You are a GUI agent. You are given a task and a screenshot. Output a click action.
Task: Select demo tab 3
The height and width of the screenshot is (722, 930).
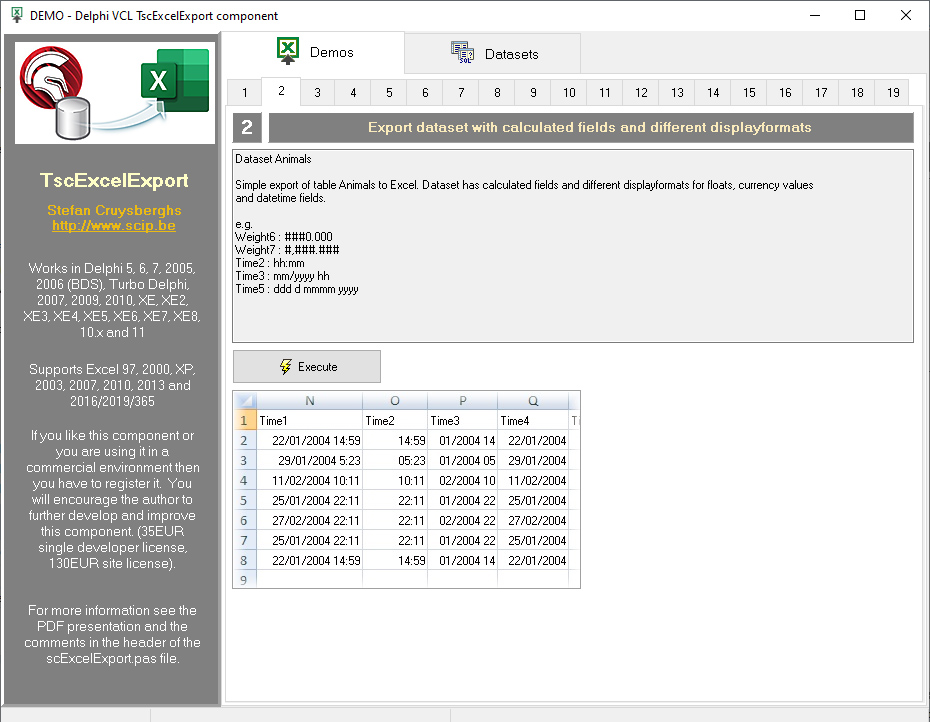tap(317, 93)
